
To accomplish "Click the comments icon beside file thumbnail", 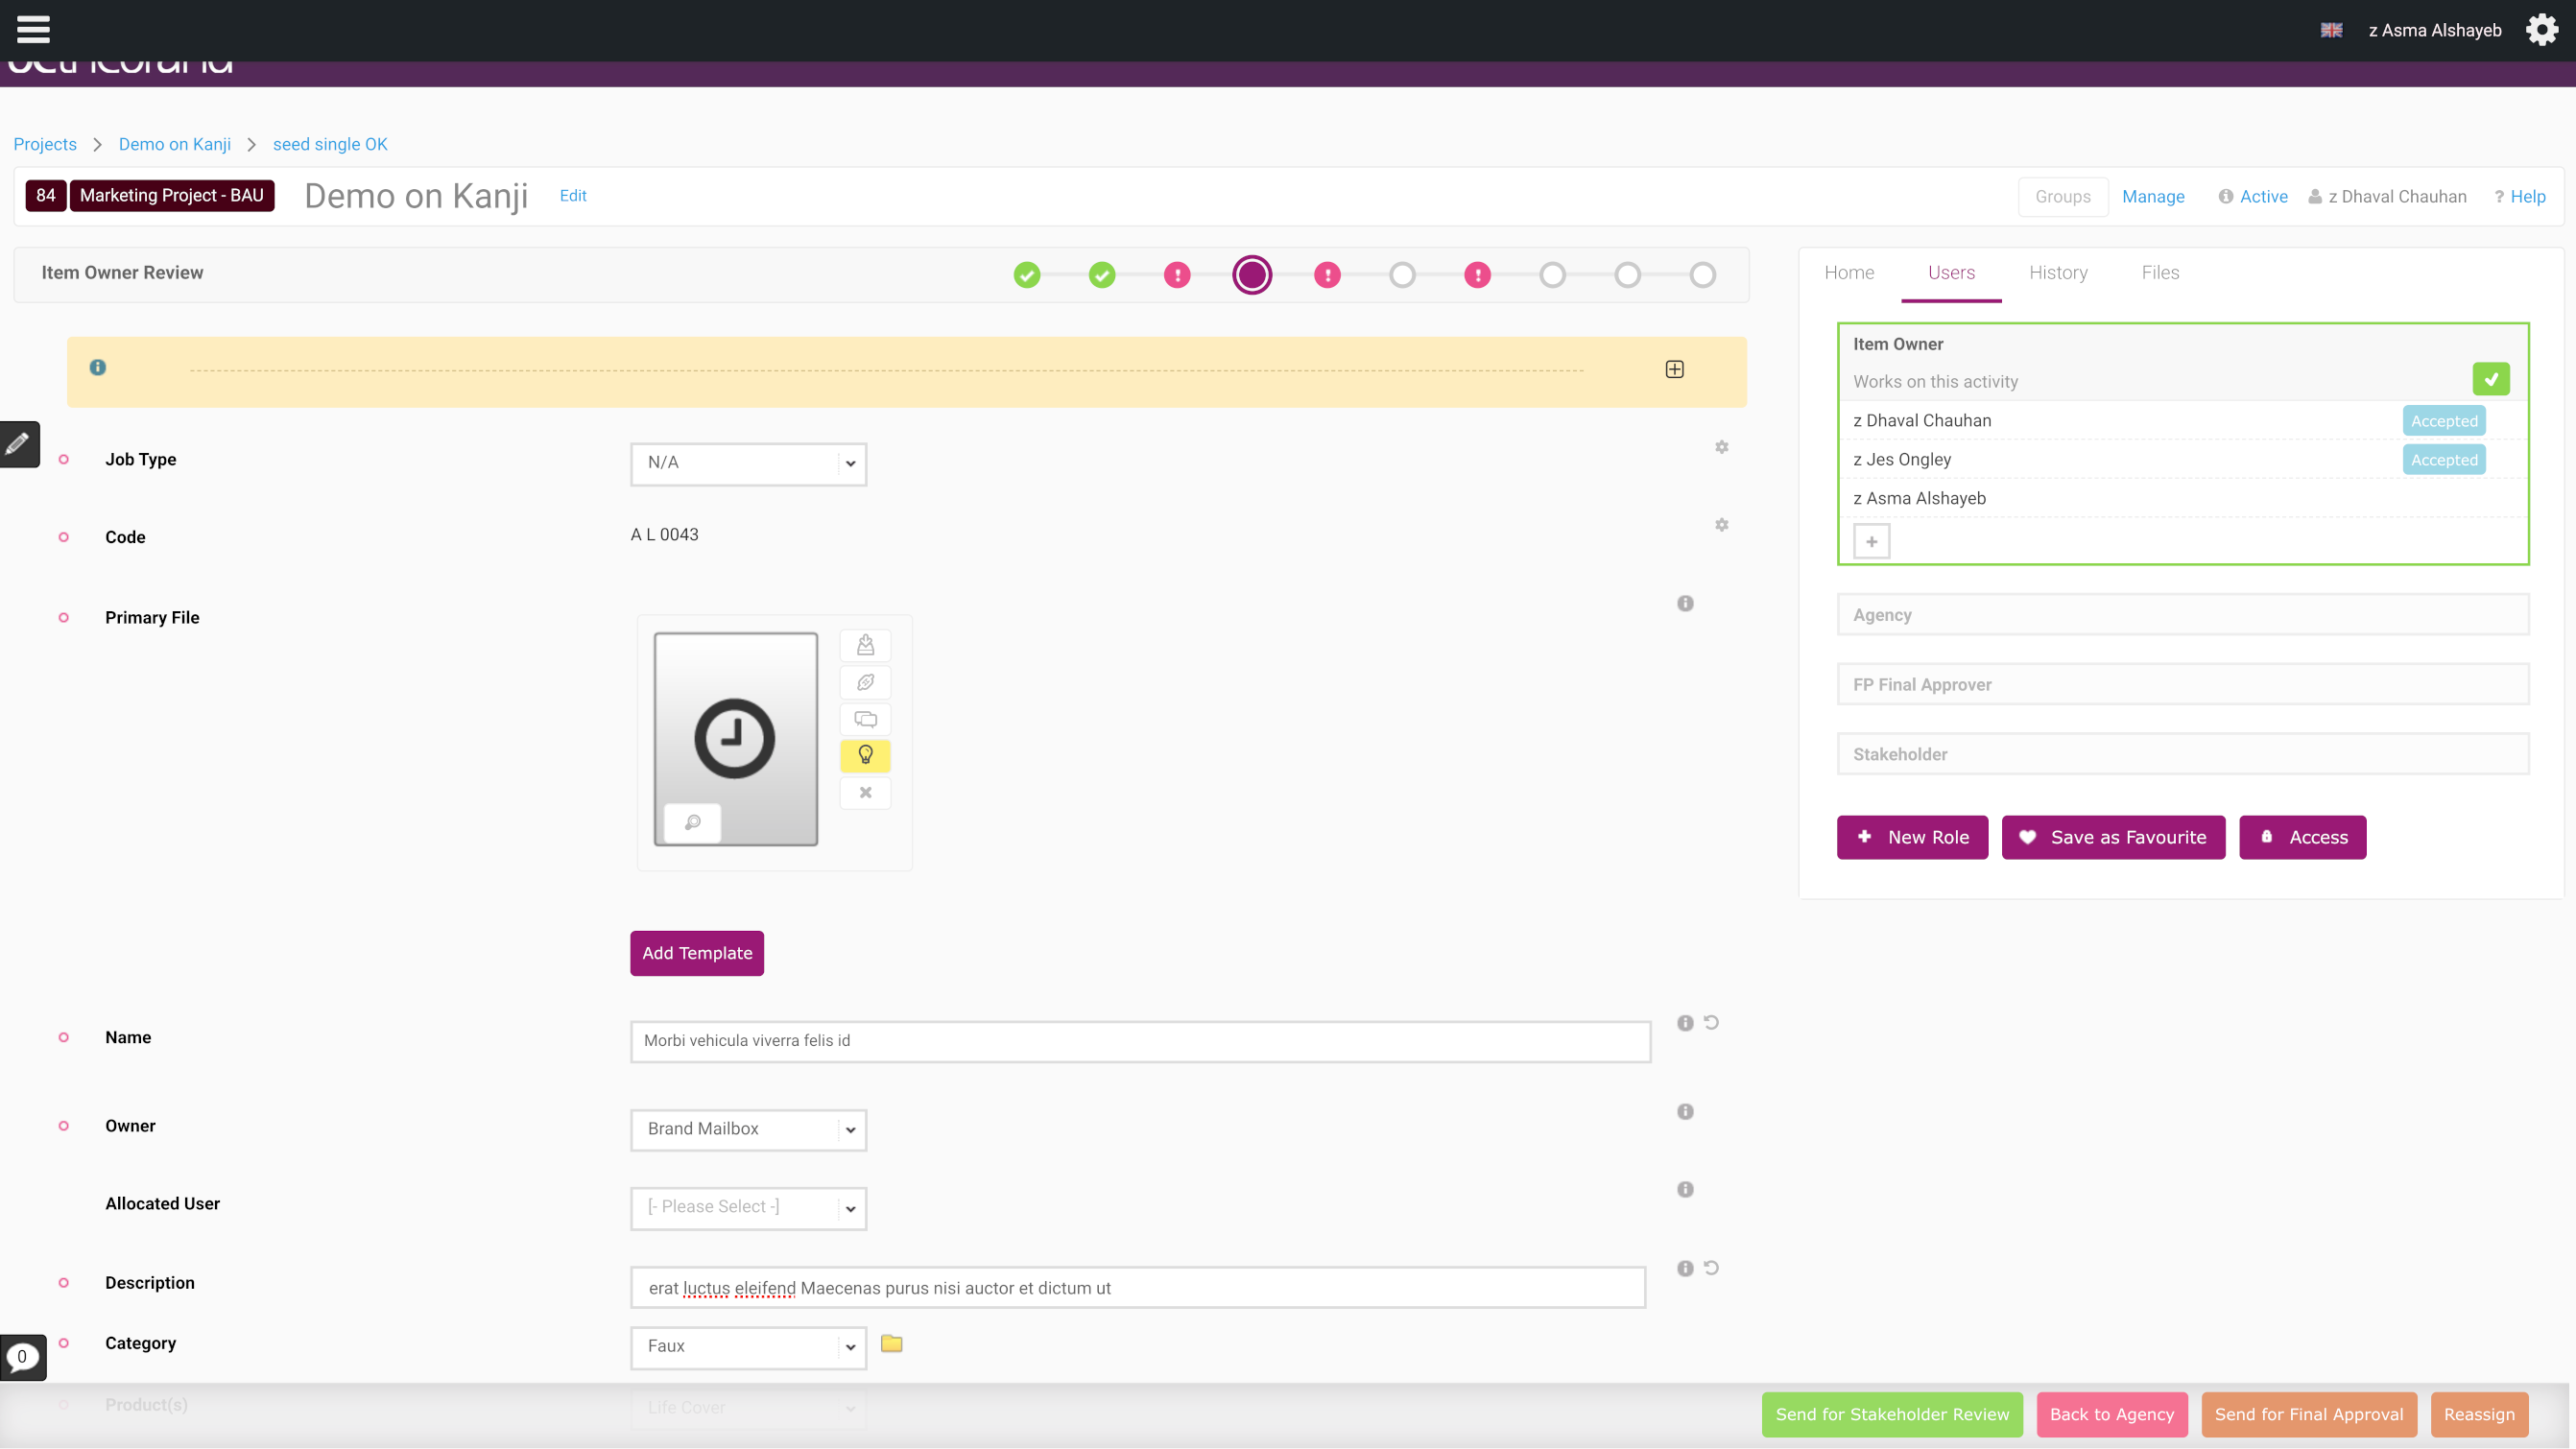I will coord(865,719).
